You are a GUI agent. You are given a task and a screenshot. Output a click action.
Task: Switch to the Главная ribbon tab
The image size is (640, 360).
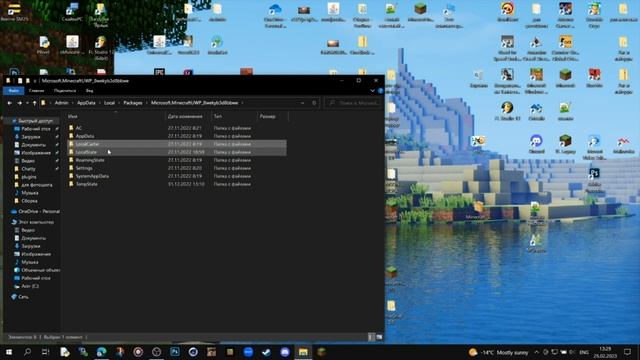pos(36,91)
